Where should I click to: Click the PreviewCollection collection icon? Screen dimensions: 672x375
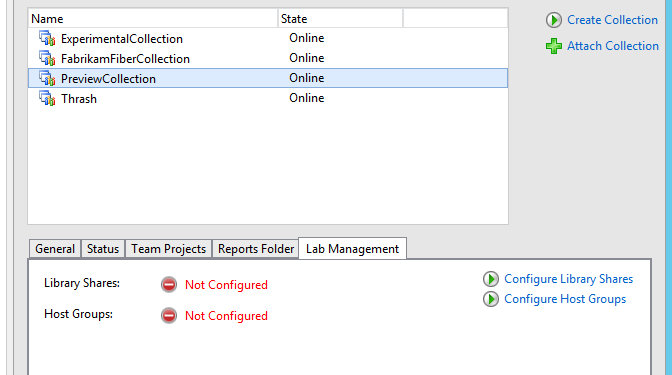point(47,78)
